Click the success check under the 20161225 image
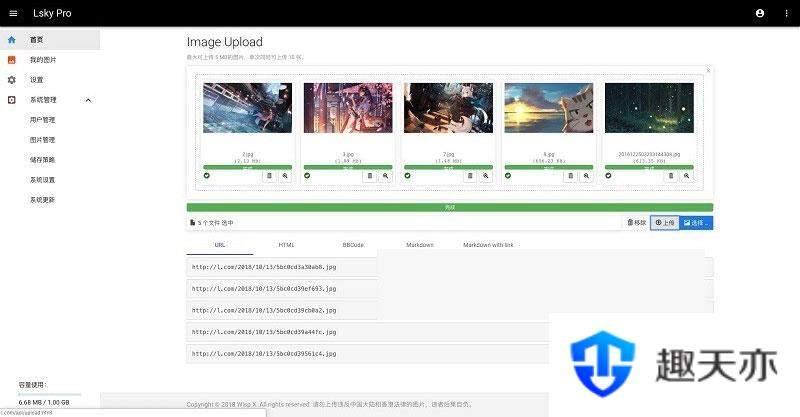800x417 pixels. click(608, 176)
